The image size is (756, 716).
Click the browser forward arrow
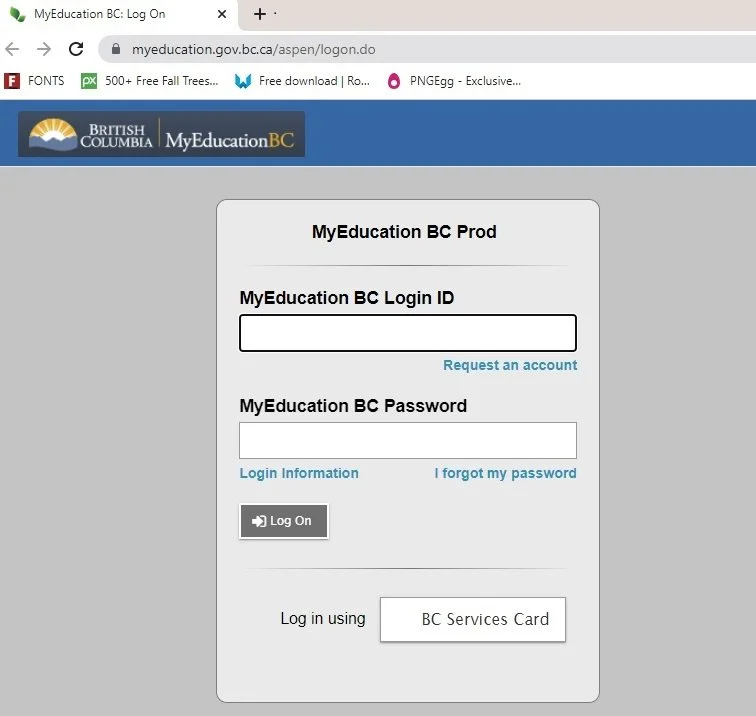click(x=44, y=49)
